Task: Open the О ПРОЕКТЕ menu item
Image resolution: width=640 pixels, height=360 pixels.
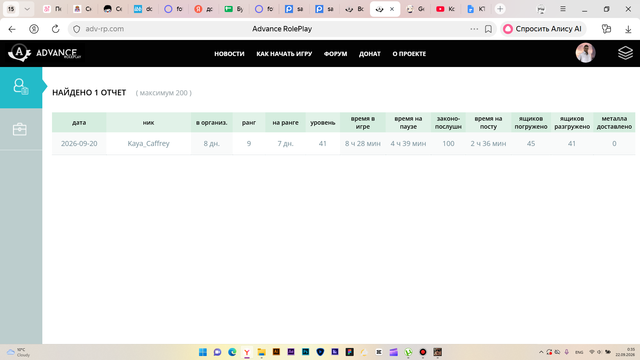Action: (x=409, y=53)
